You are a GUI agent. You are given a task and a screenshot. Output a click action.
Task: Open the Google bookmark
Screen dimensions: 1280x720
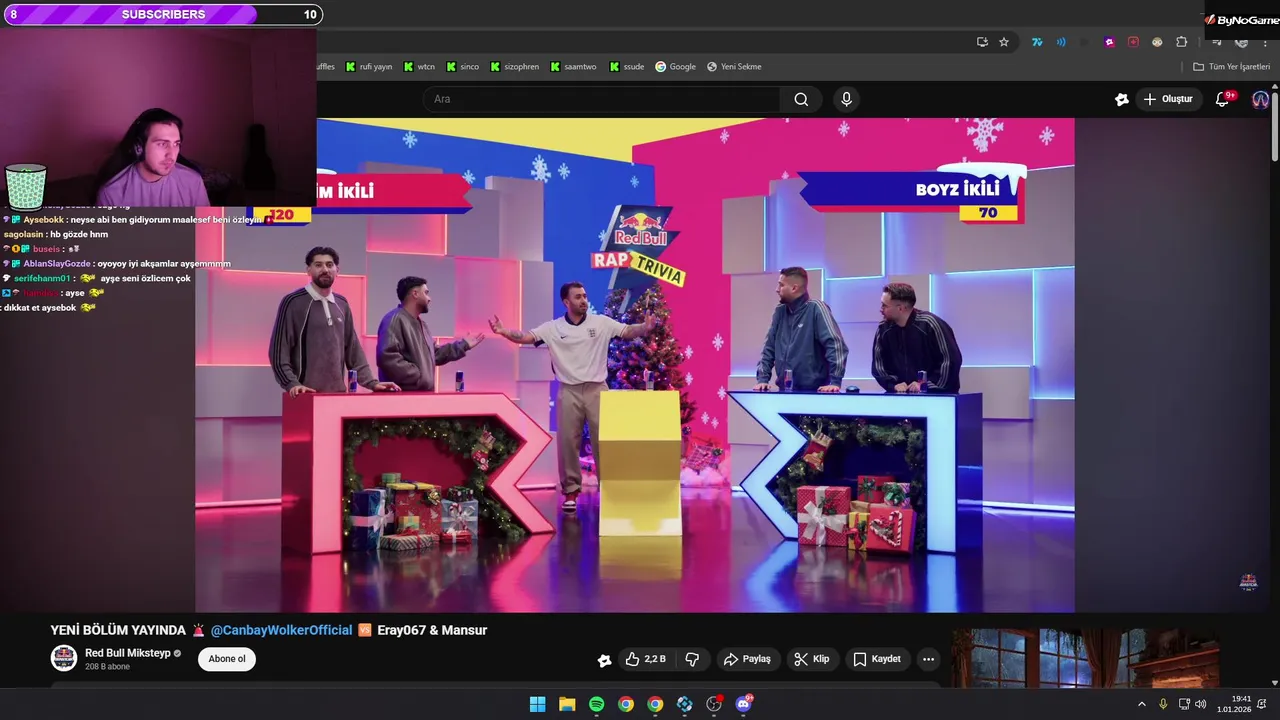click(x=675, y=67)
